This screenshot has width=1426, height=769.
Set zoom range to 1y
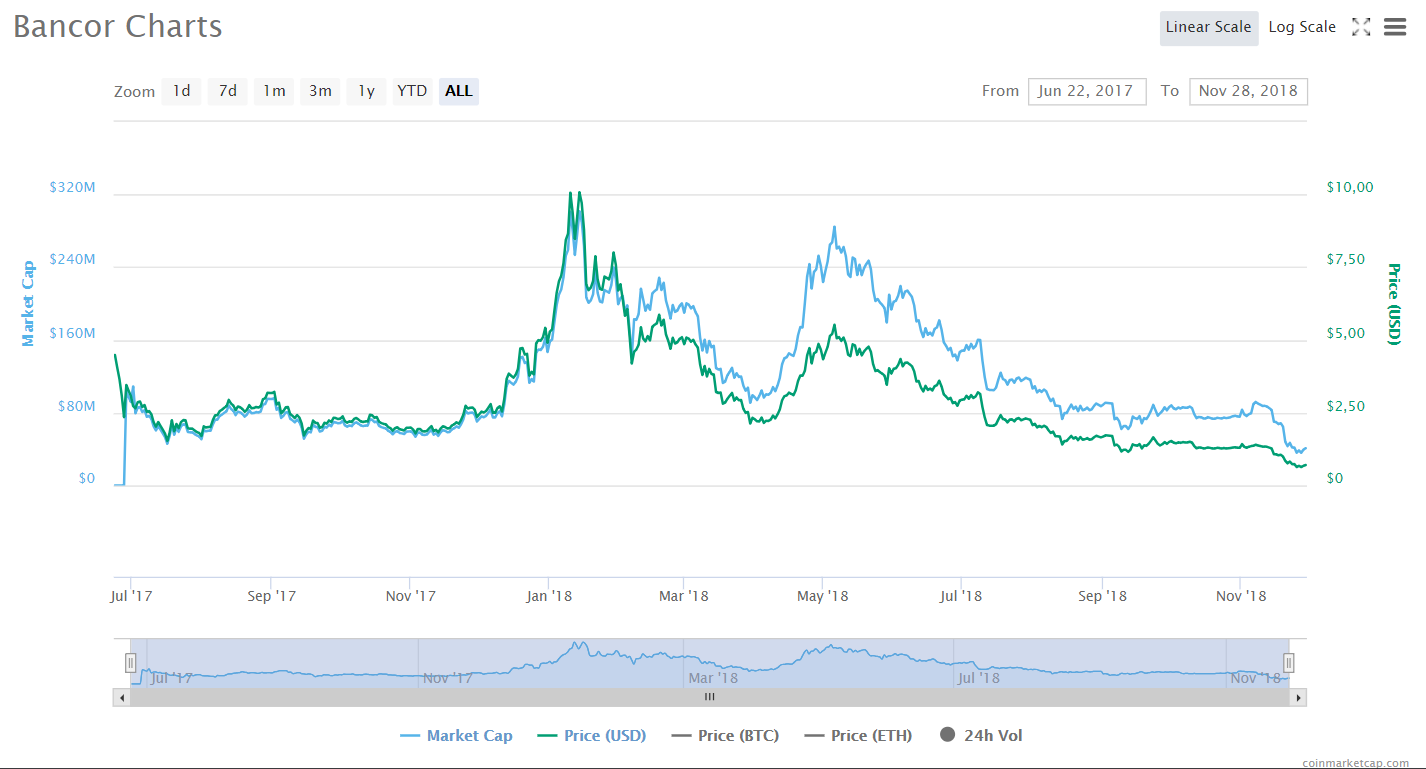tap(367, 91)
